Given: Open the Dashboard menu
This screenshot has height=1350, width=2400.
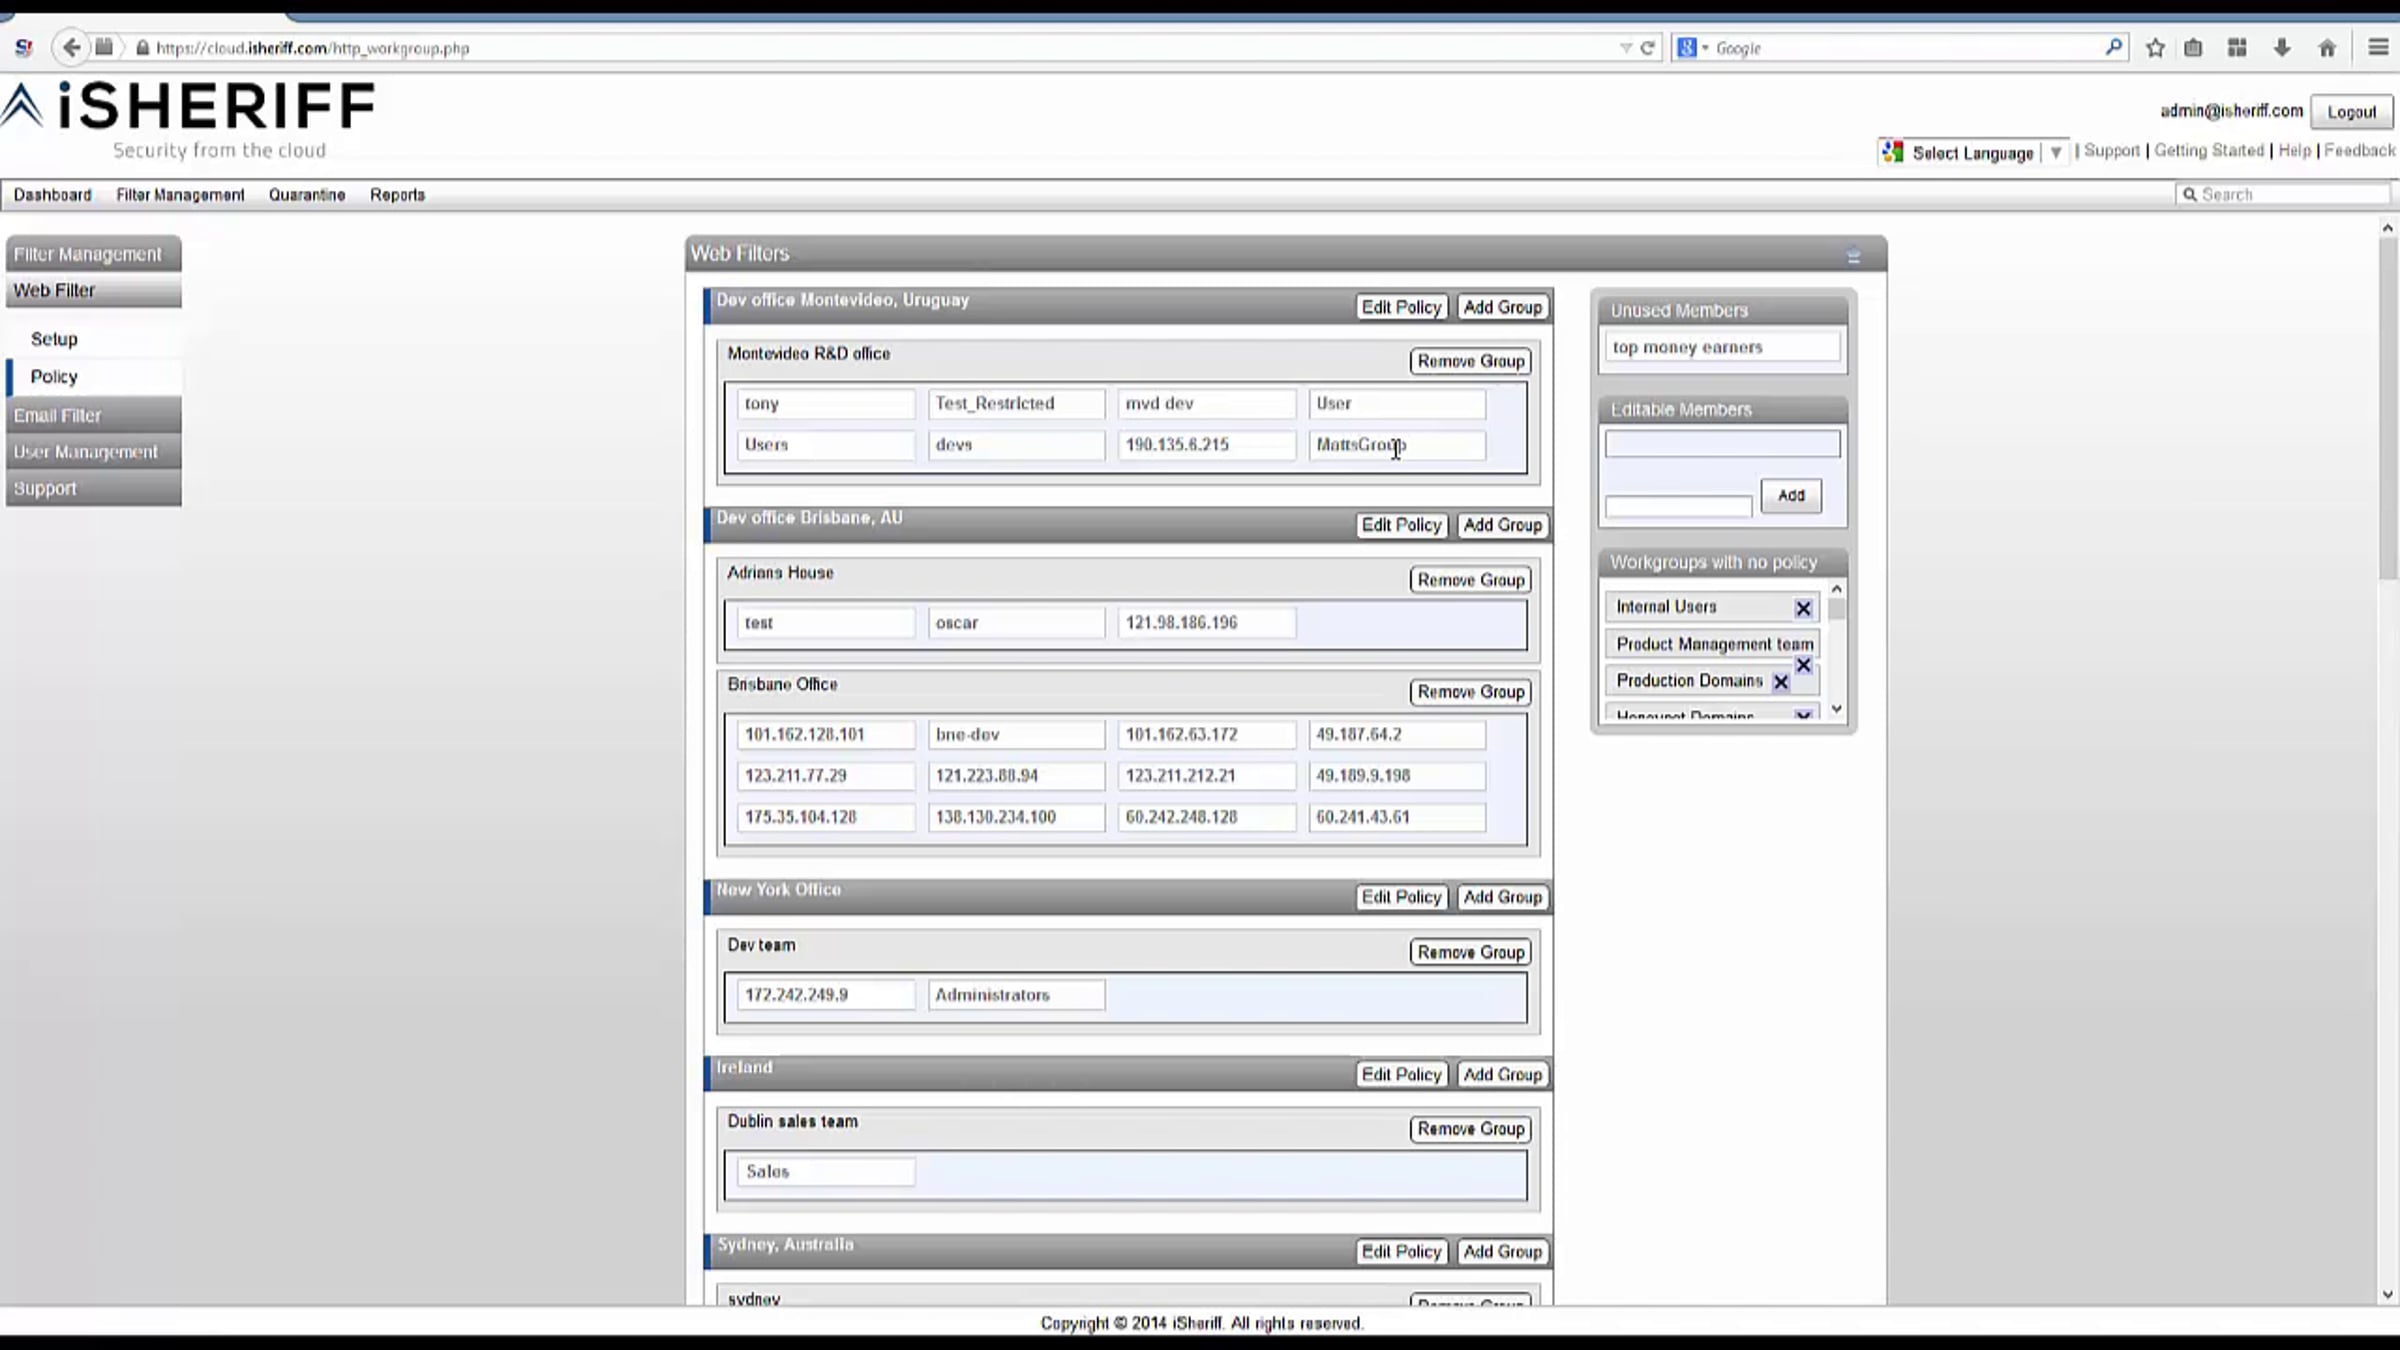Looking at the screenshot, I should pyautogui.click(x=52, y=195).
